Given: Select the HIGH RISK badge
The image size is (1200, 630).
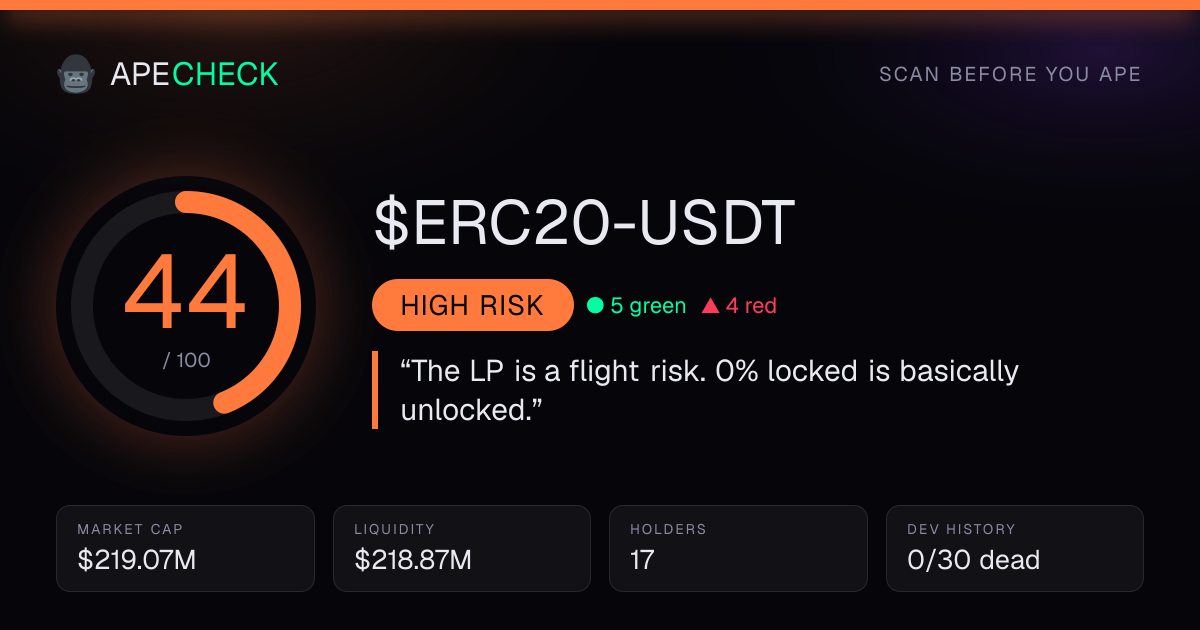Looking at the screenshot, I should 472,305.
